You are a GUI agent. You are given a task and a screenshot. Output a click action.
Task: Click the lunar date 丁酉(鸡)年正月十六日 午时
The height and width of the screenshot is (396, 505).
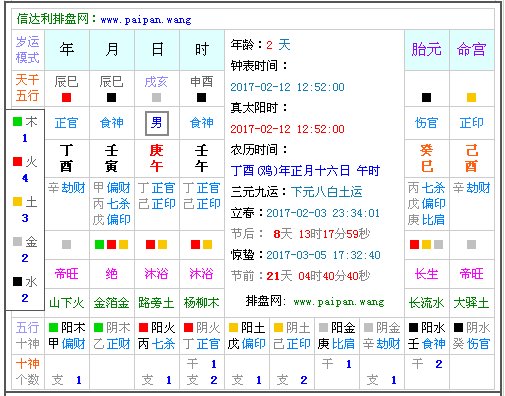305,171
